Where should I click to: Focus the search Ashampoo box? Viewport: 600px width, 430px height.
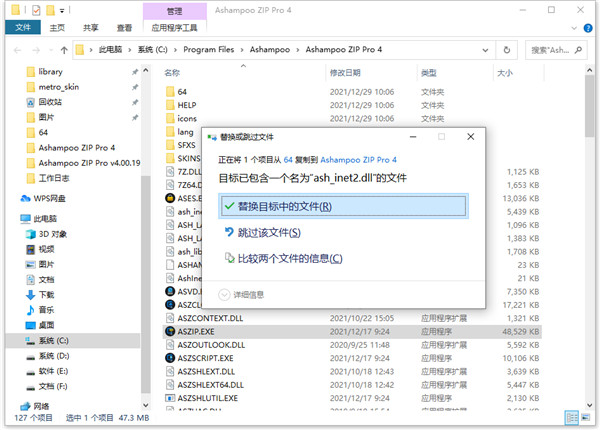pyautogui.click(x=555, y=50)
